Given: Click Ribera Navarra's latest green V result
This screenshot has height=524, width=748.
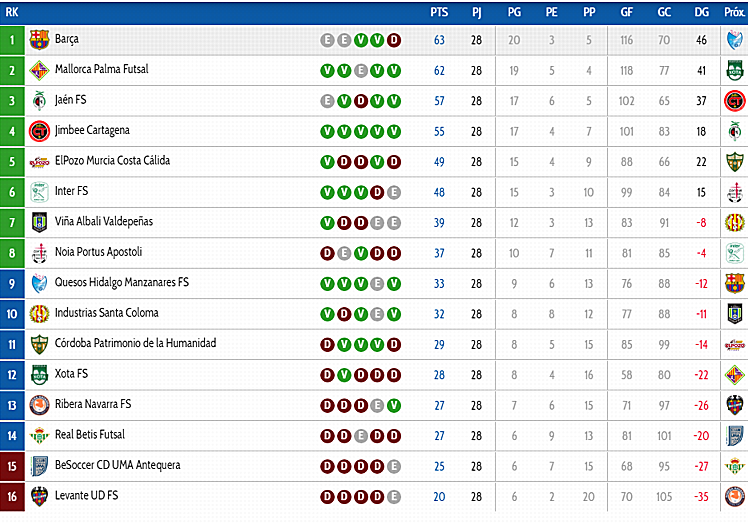Looking at the screenshot, I should coord(394,405).
